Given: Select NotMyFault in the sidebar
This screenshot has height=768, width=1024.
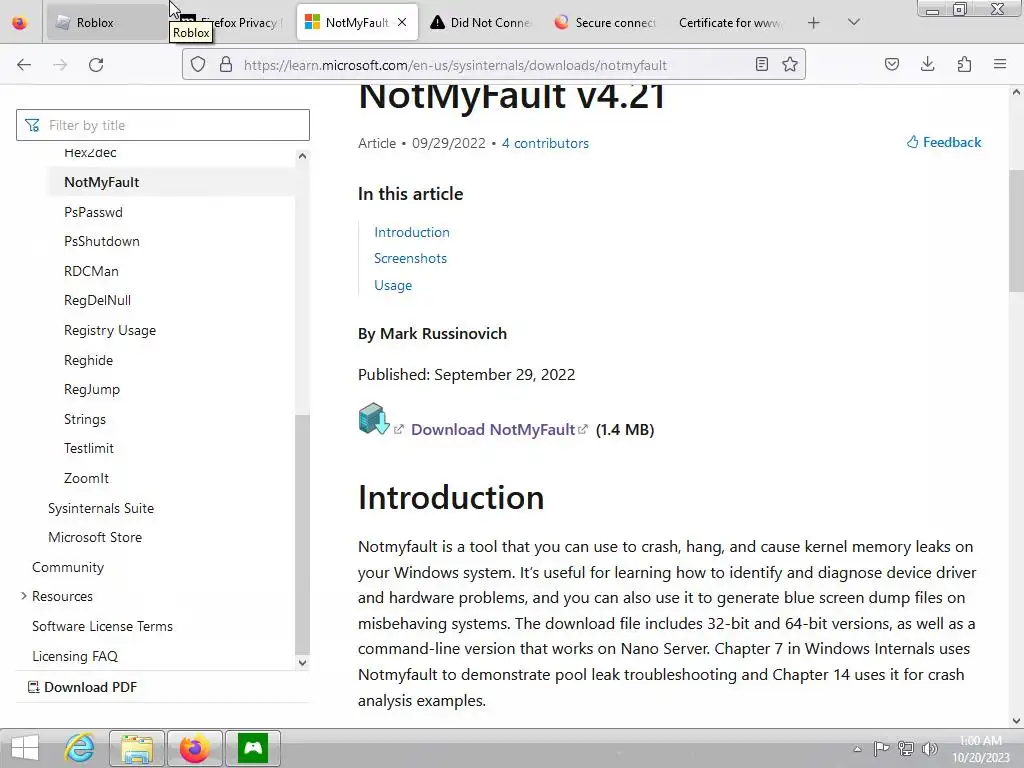Looking at the screenshot, I should pyautogui.click(x=101, y=182).
